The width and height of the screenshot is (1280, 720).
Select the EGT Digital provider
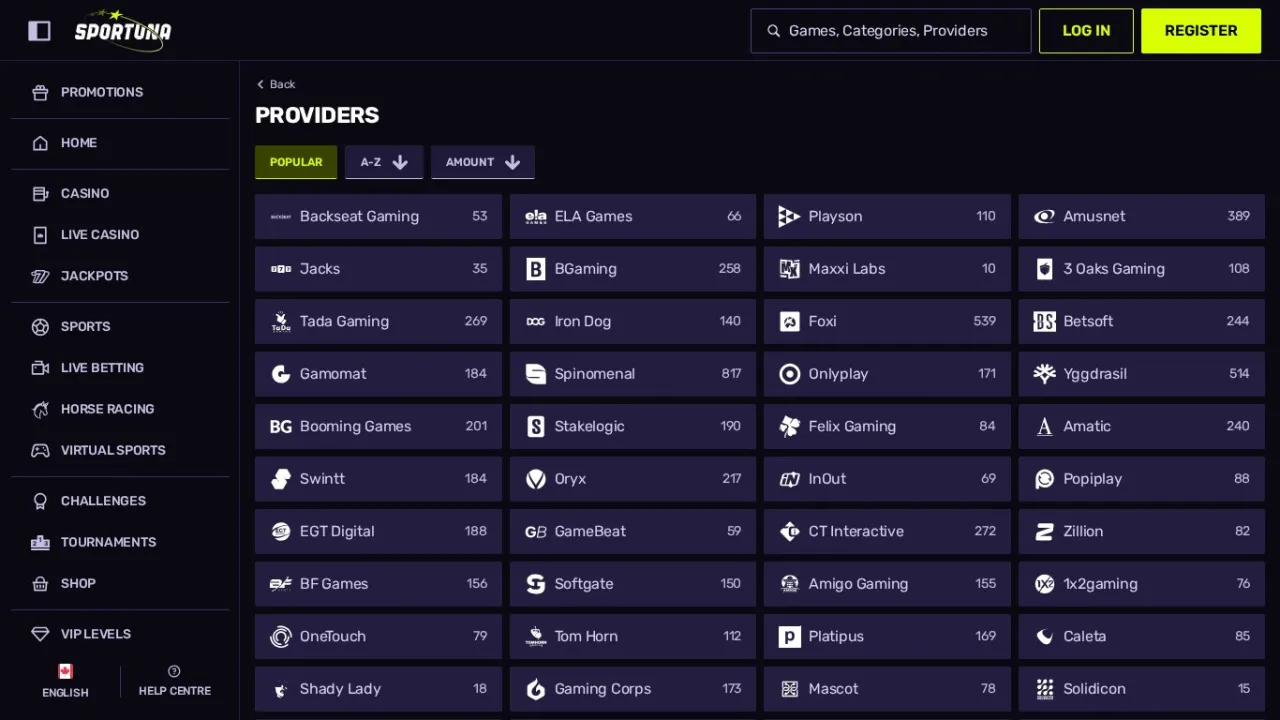coord(378,531)
